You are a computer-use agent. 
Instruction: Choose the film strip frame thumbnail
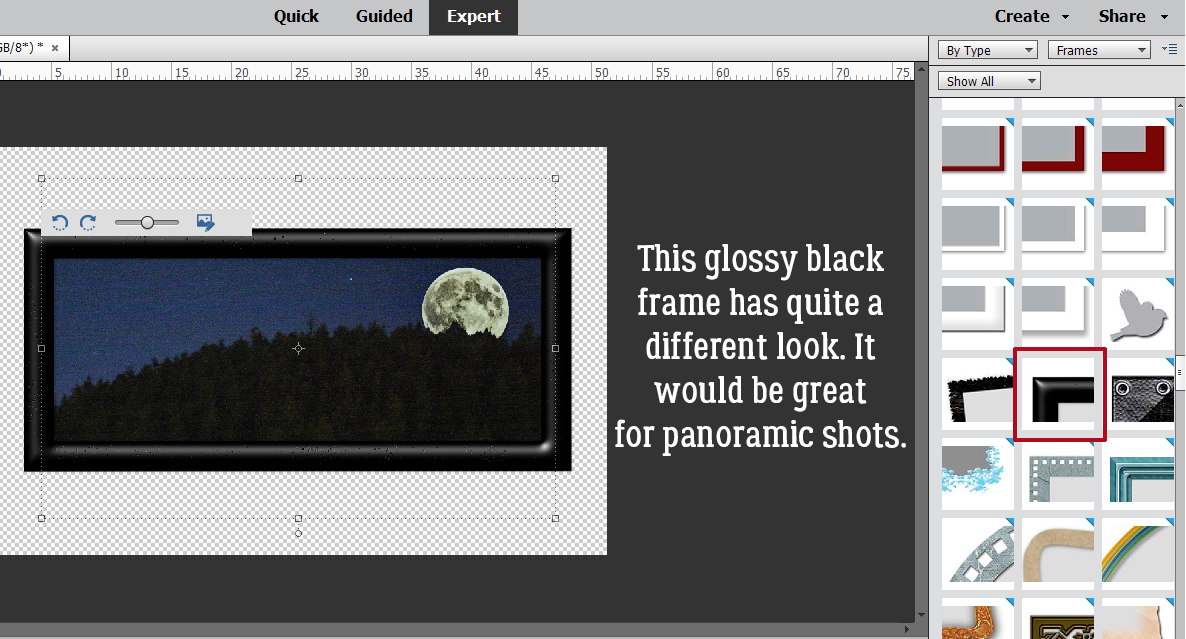click(x=978, y=554)
